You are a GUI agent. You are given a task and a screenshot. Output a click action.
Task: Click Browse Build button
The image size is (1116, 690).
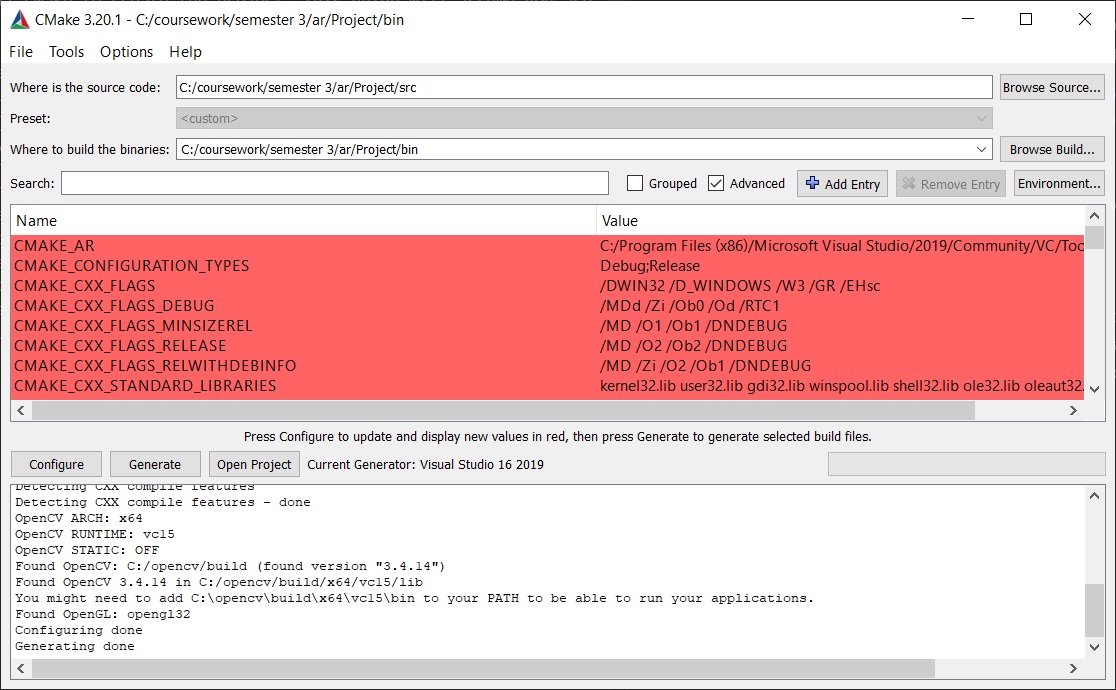(x=1052, y=150)
